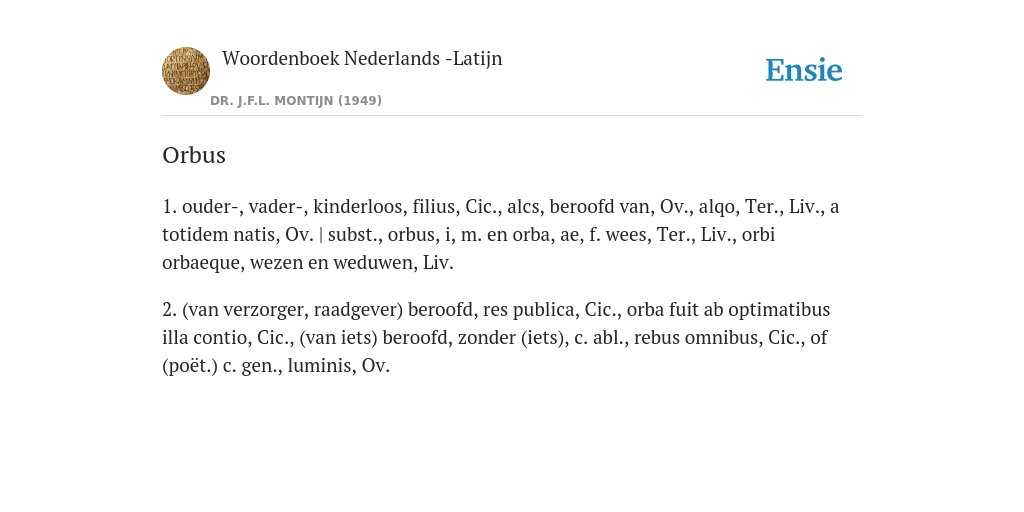The height and width of the screenshot is (512, 1024).
Task: Select author Dr. J.F.L. Montijn (1949)
Action: tap(296, 101)
